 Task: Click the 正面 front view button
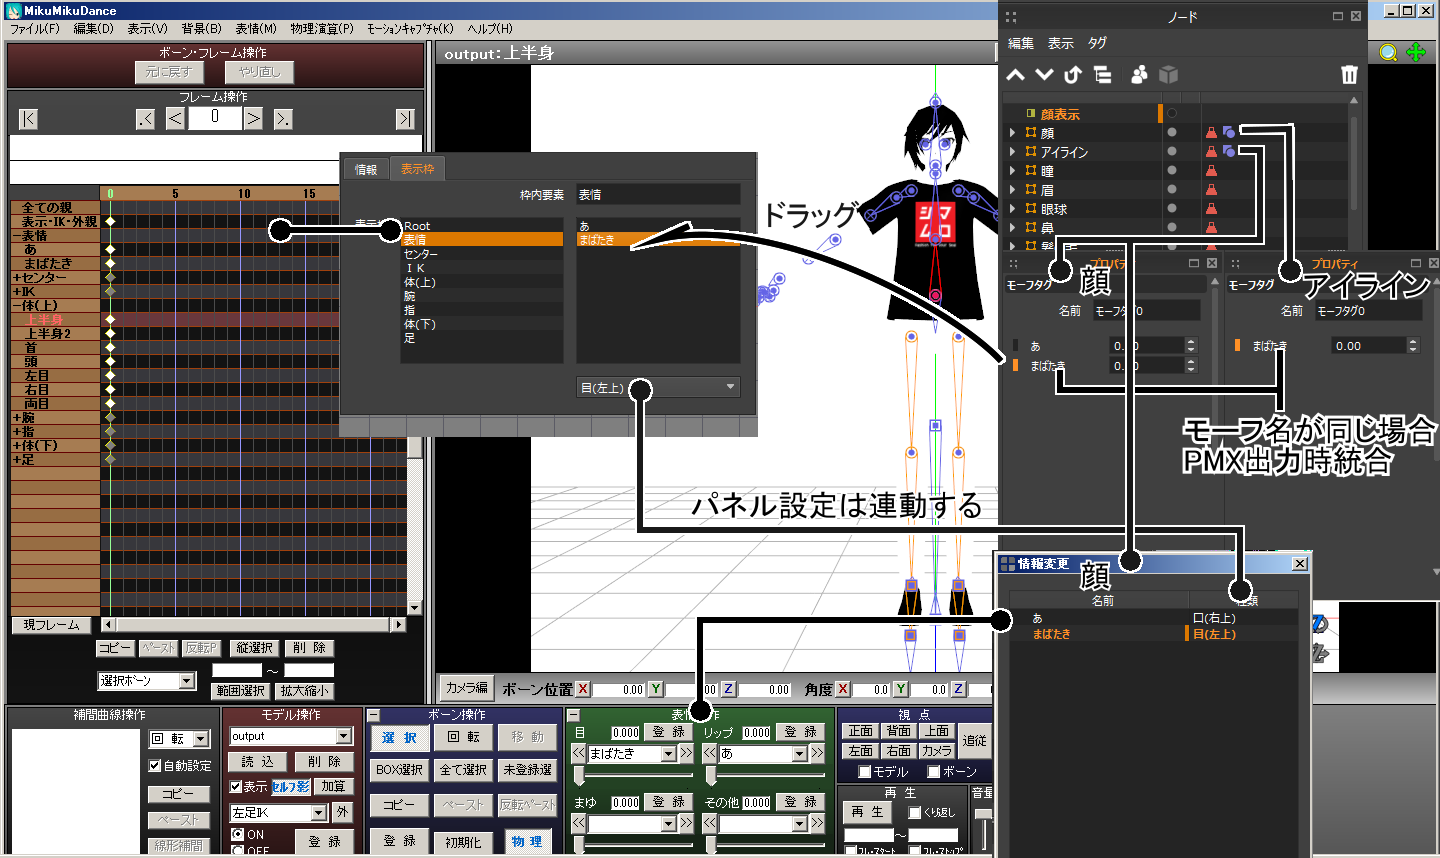[x=860, y=731]
